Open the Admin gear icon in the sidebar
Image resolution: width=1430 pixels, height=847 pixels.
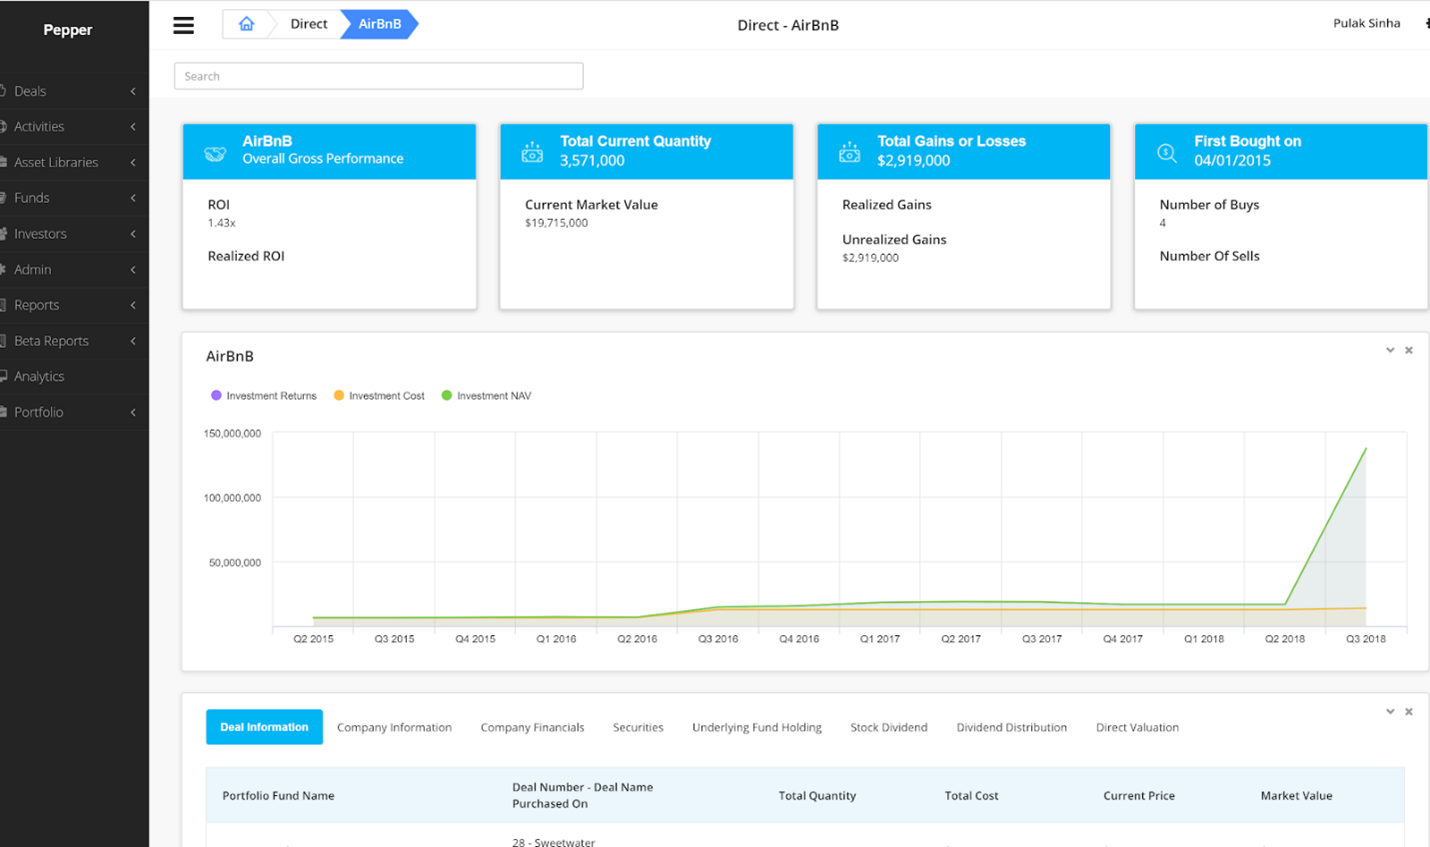tap(4, 269)
